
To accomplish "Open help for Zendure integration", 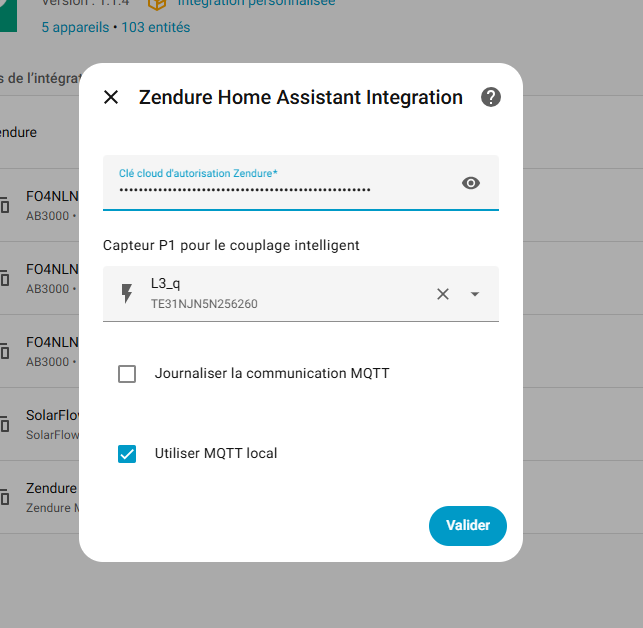I will click(490, 97).
